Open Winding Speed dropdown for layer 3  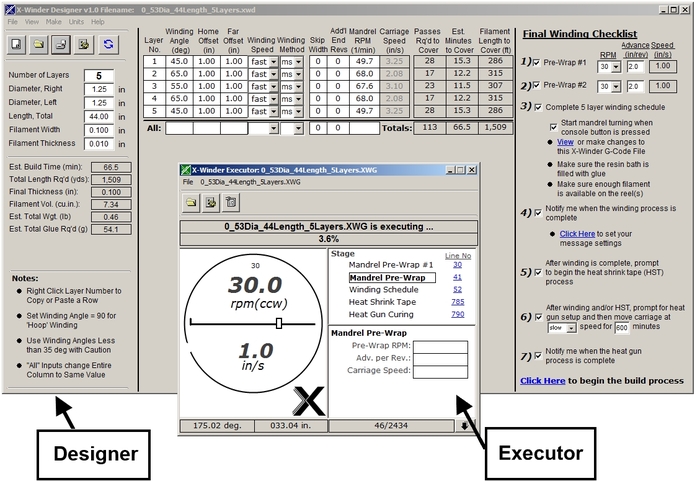(274, 87)
